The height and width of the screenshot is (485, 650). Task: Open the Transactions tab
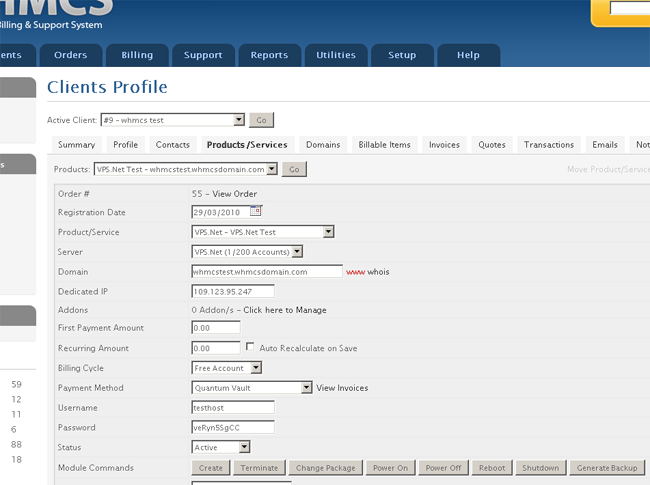coord(549,145)
